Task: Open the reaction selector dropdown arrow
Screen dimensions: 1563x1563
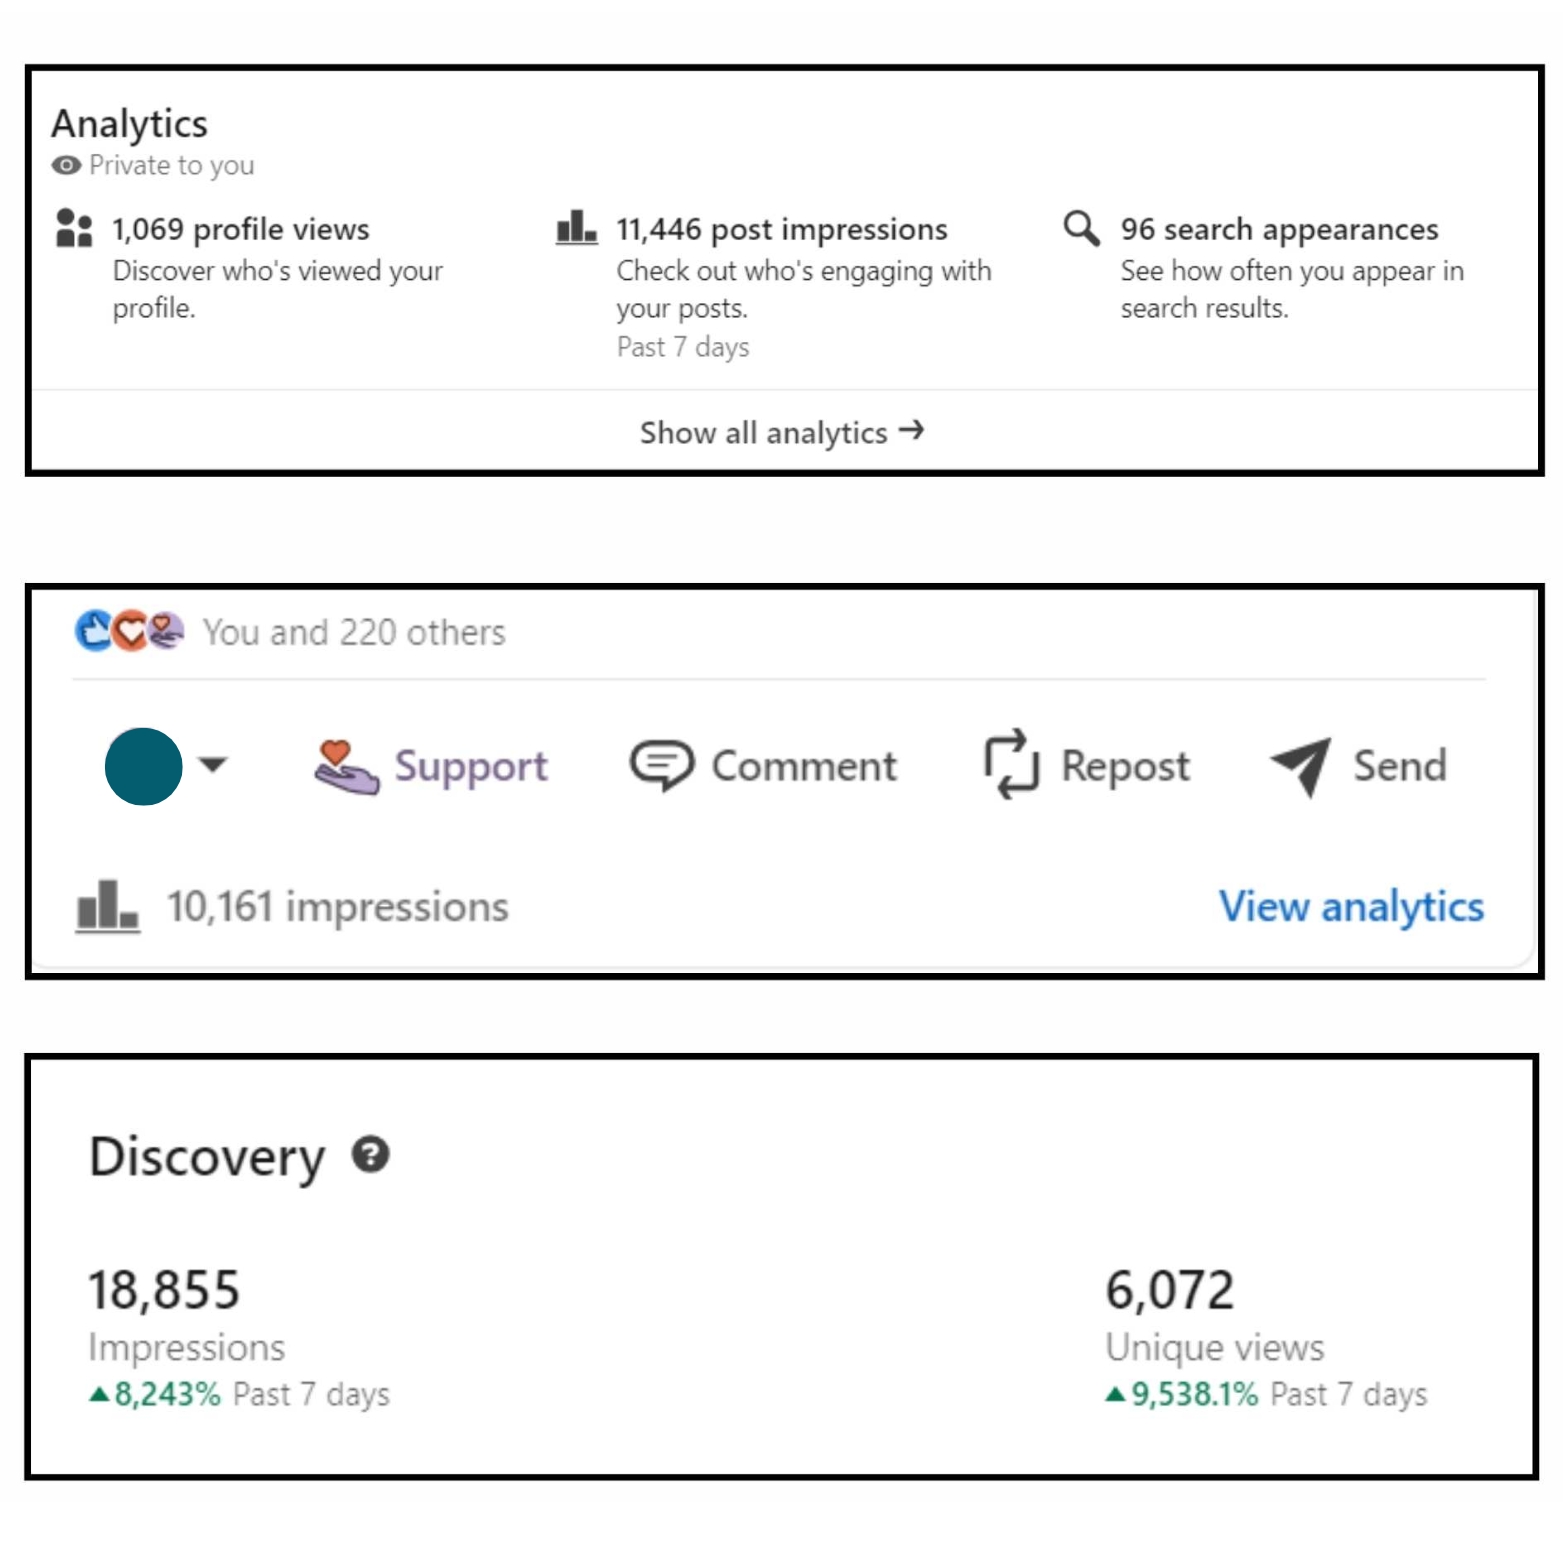Action: 214,768
